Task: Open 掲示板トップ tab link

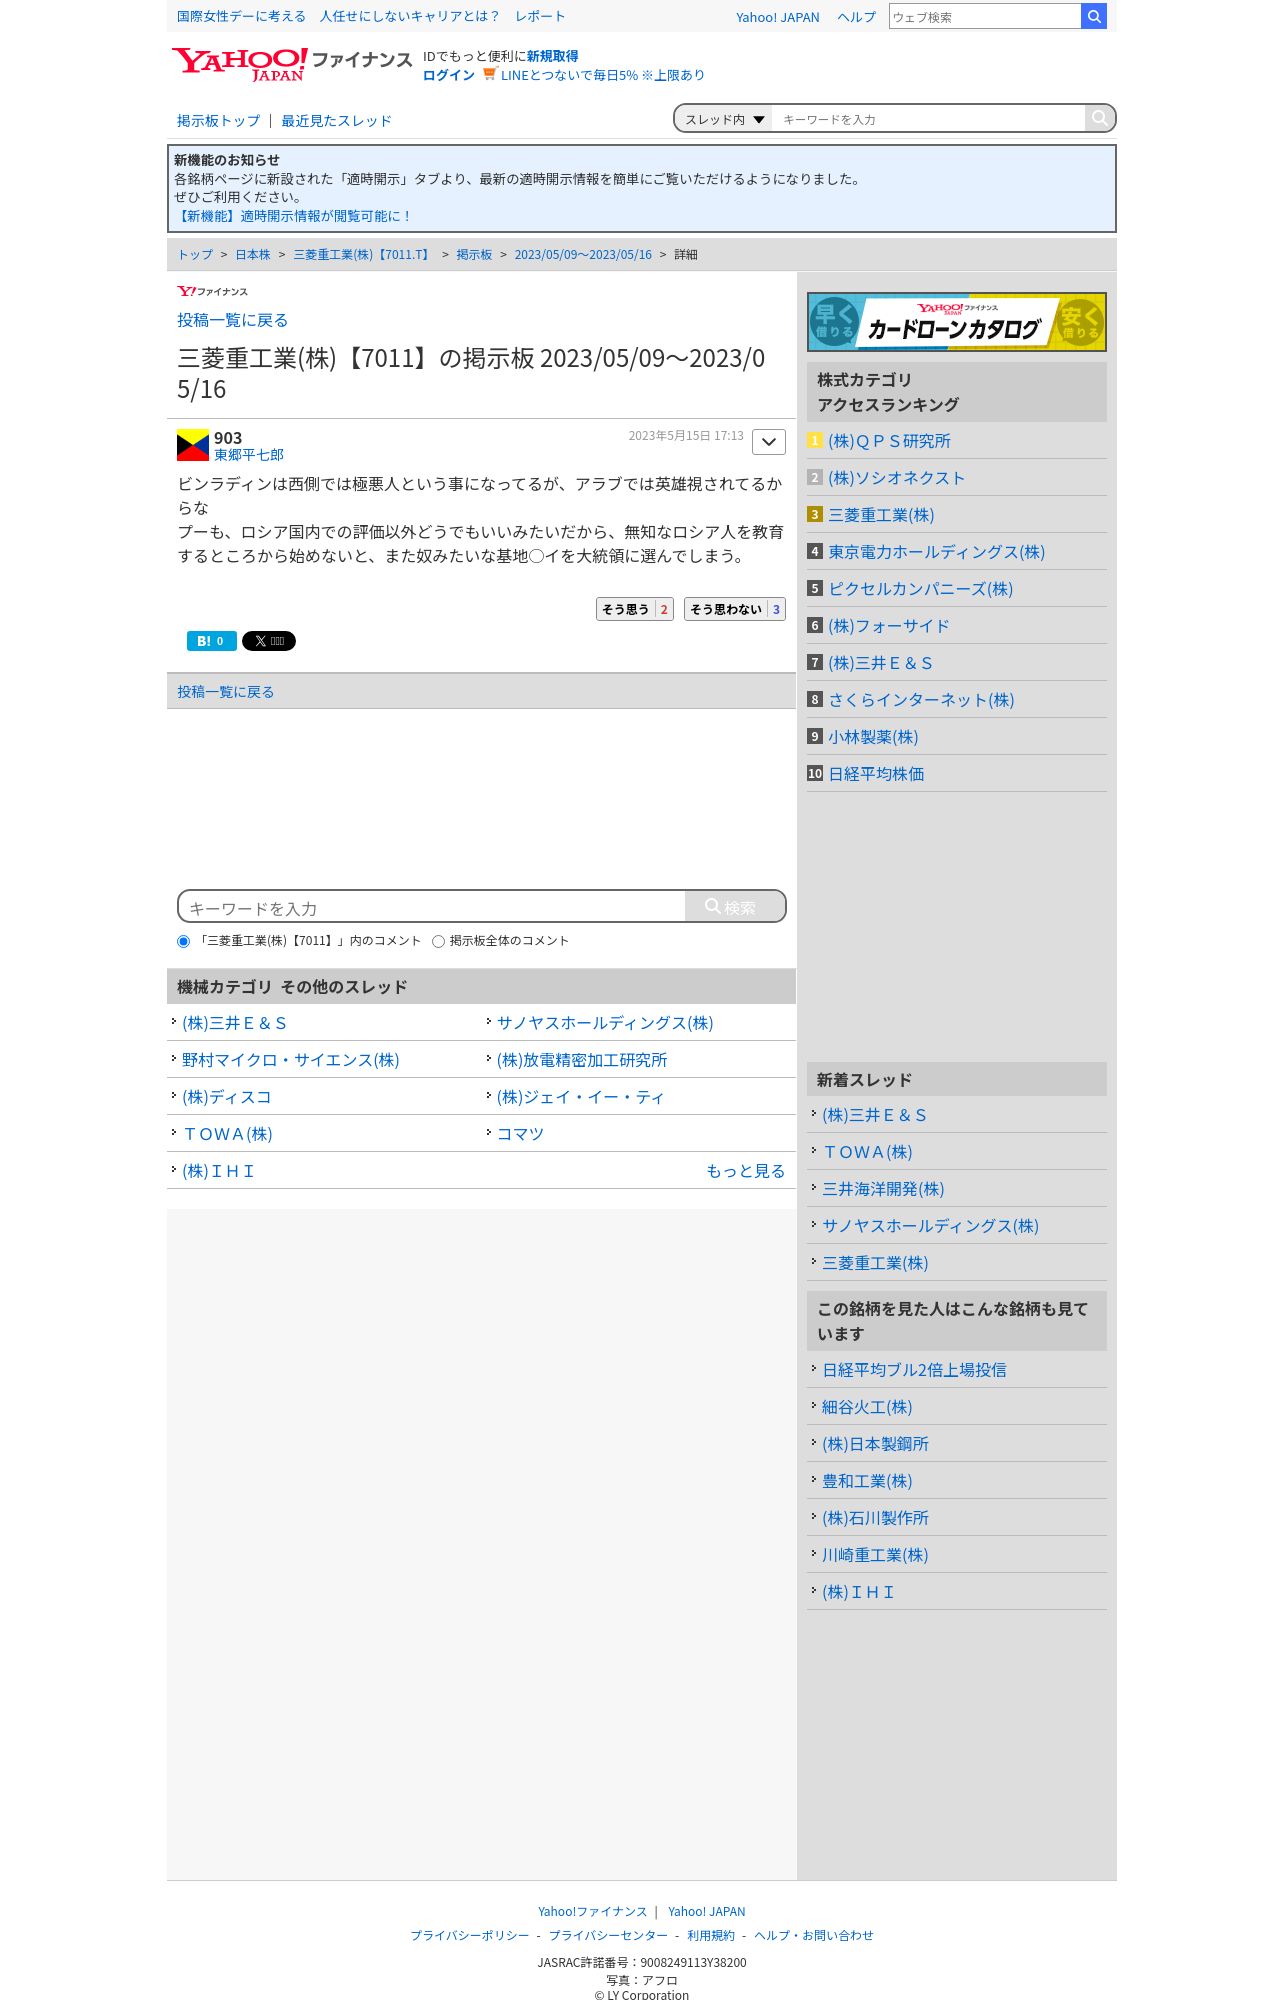Action: 218,121
